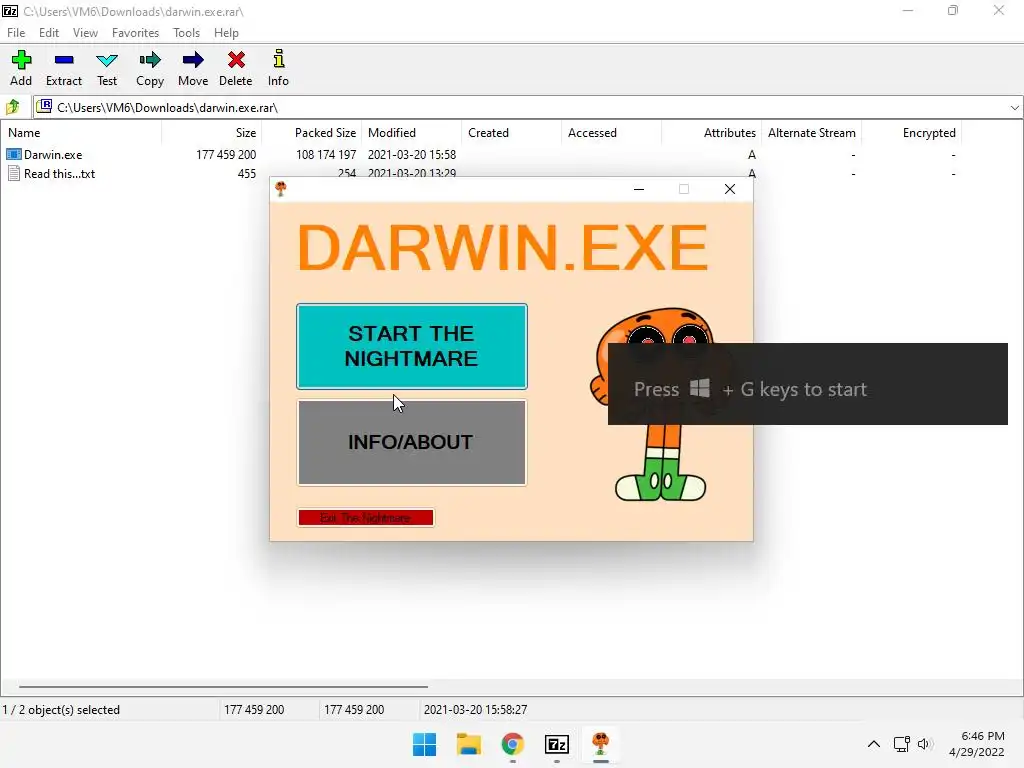Click the Info toolbar icon
The height and width of the screenshot is (768, 1024).
point(278,67)
